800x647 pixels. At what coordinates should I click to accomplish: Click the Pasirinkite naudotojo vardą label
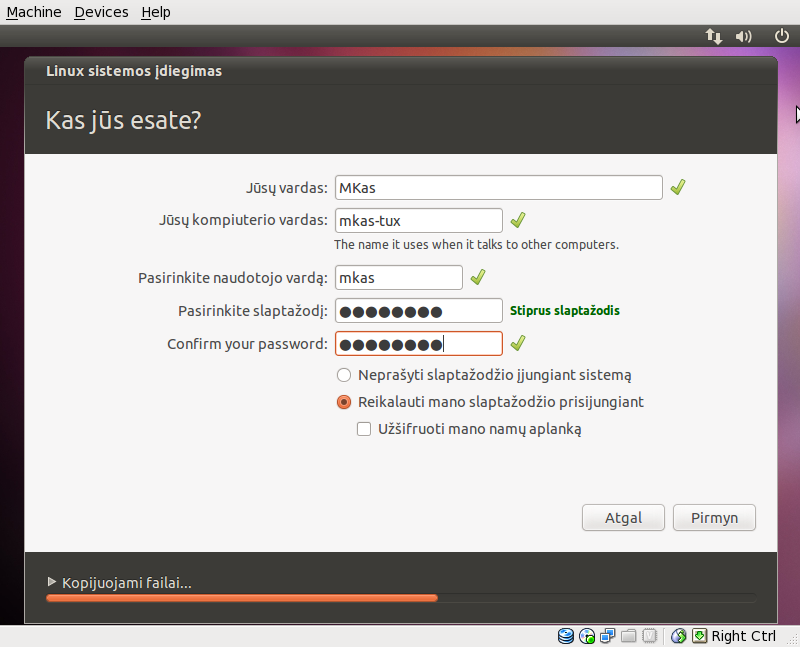coord(233,278)
